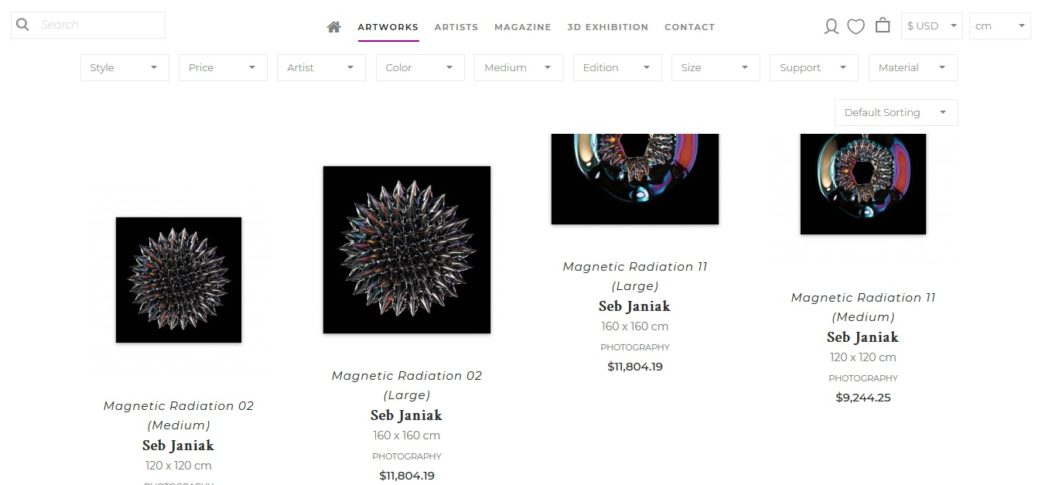This screenshot has height=485, width=1042.
Task: Open the 3D Exhibition menu item
Action: (x=608, y=27)
